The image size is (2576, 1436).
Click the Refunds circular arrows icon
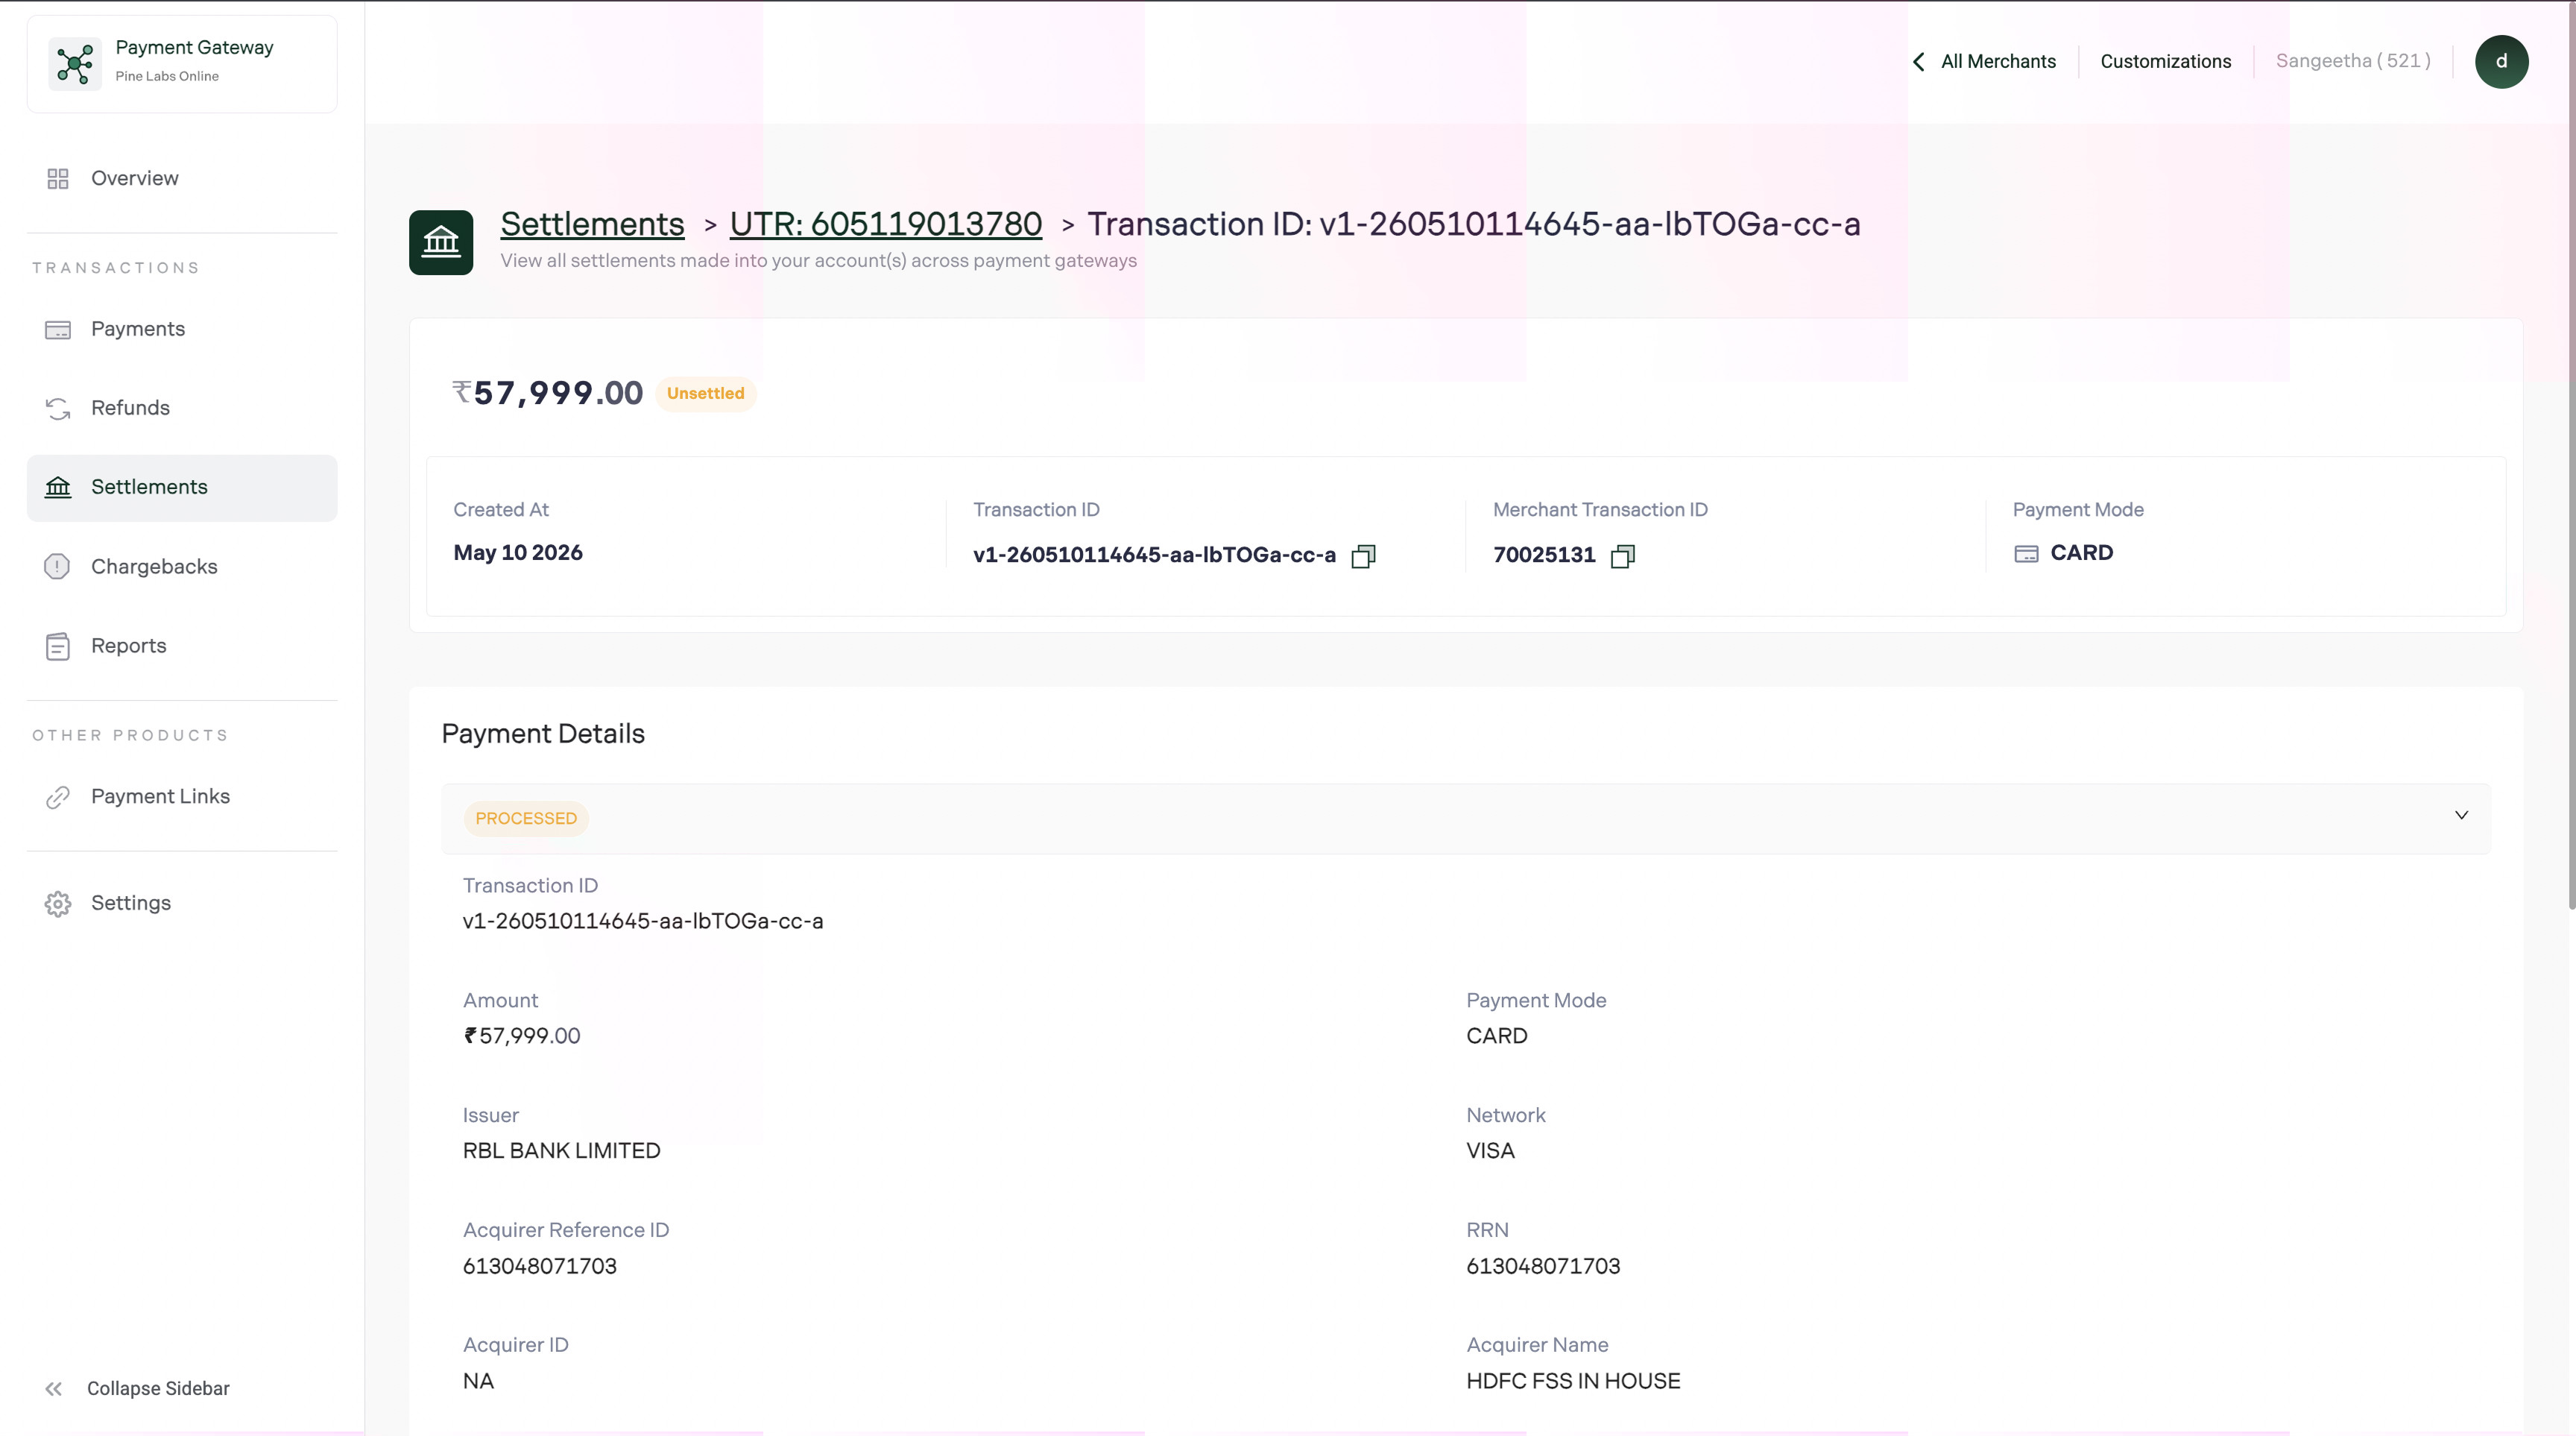point(58,409)
